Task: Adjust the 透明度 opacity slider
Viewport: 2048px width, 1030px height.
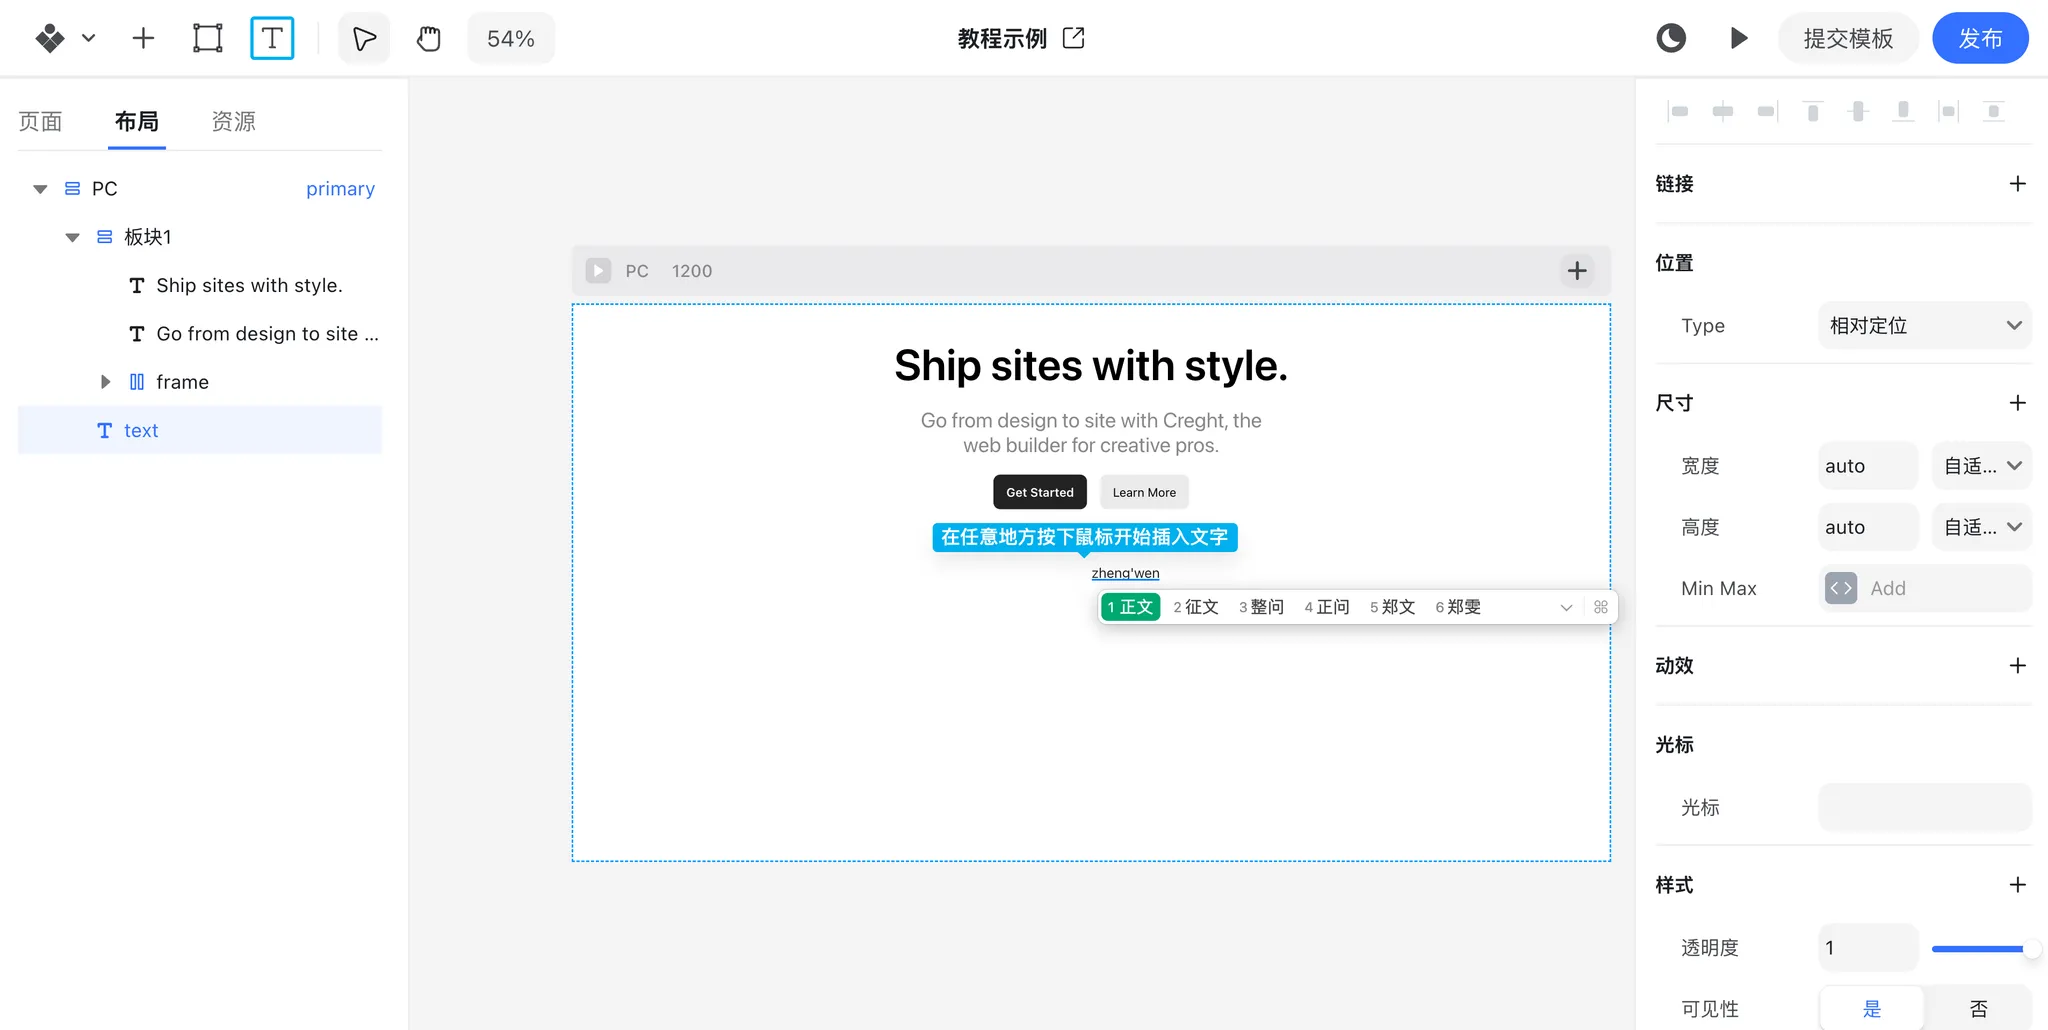Action: coord(1981,948)
